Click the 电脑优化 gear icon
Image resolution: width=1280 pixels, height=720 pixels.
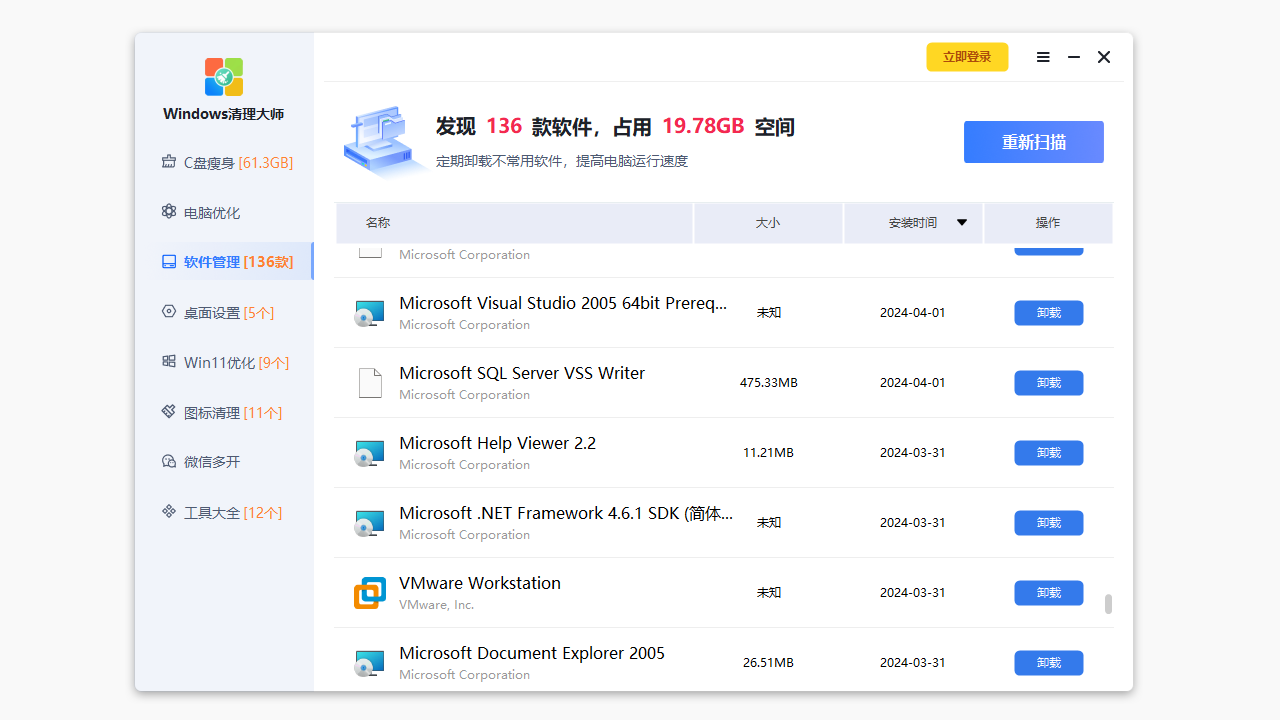pos(168,211)
